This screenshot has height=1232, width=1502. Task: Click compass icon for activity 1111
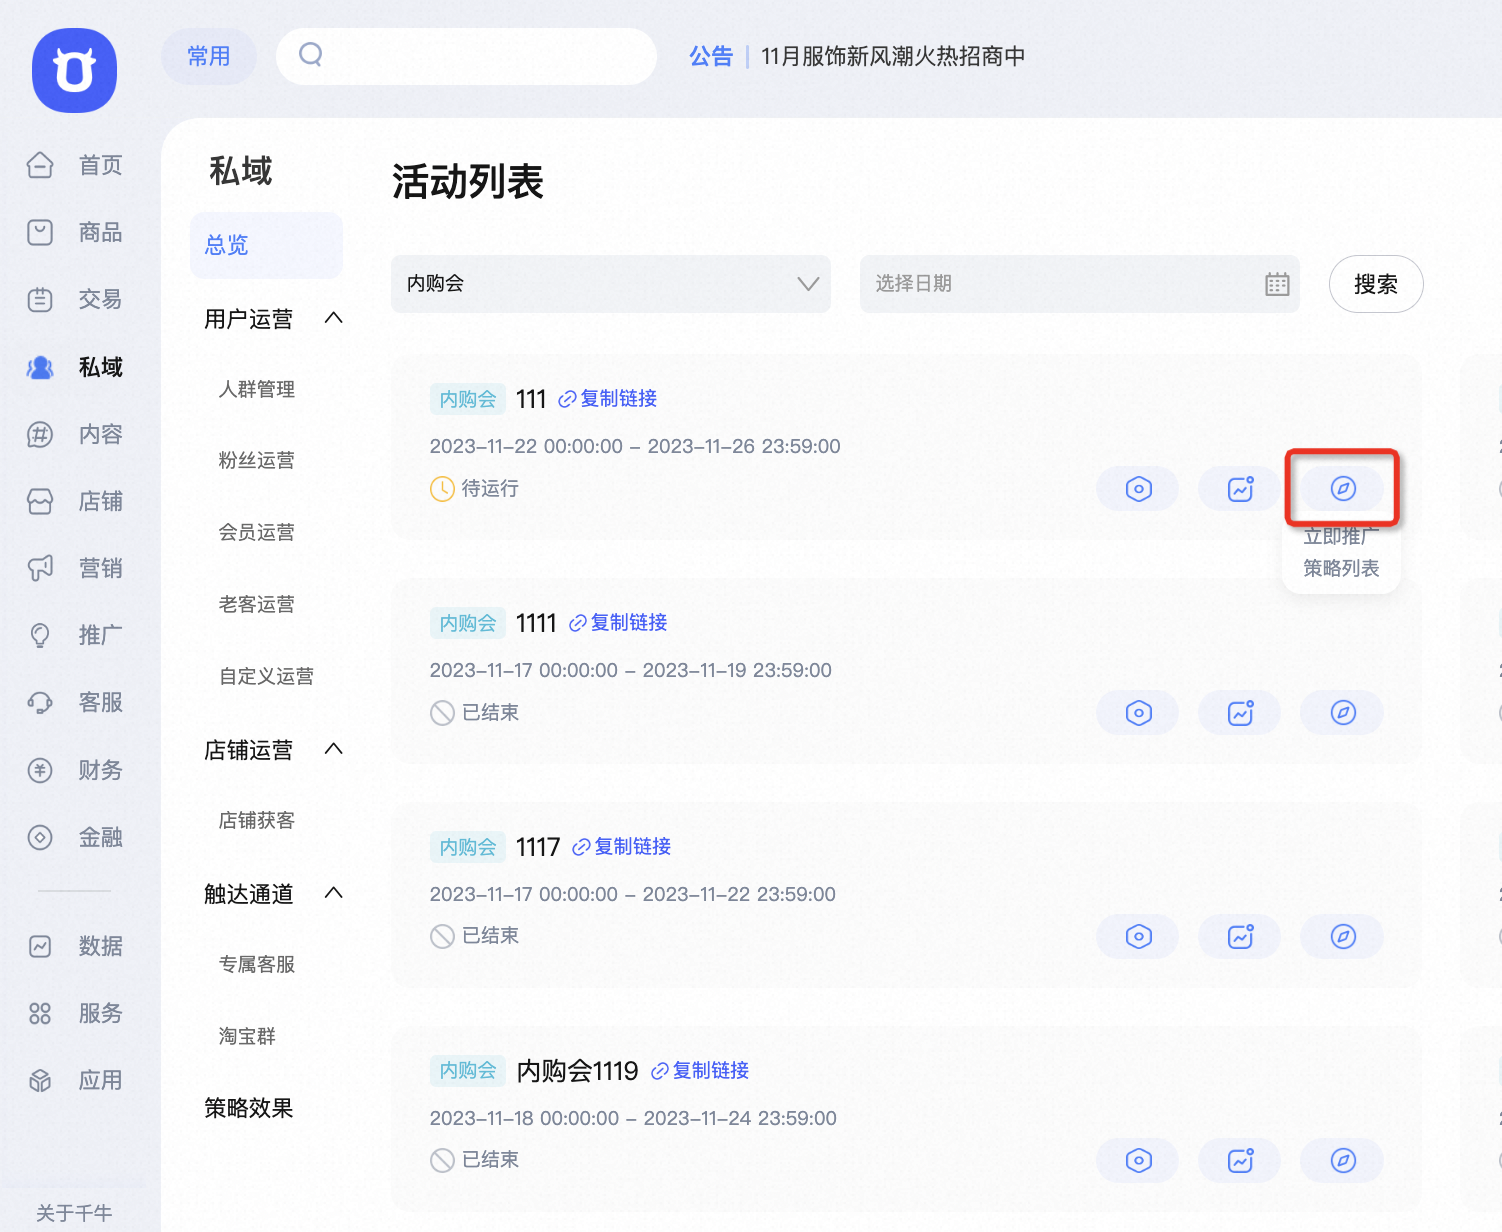1343,713
